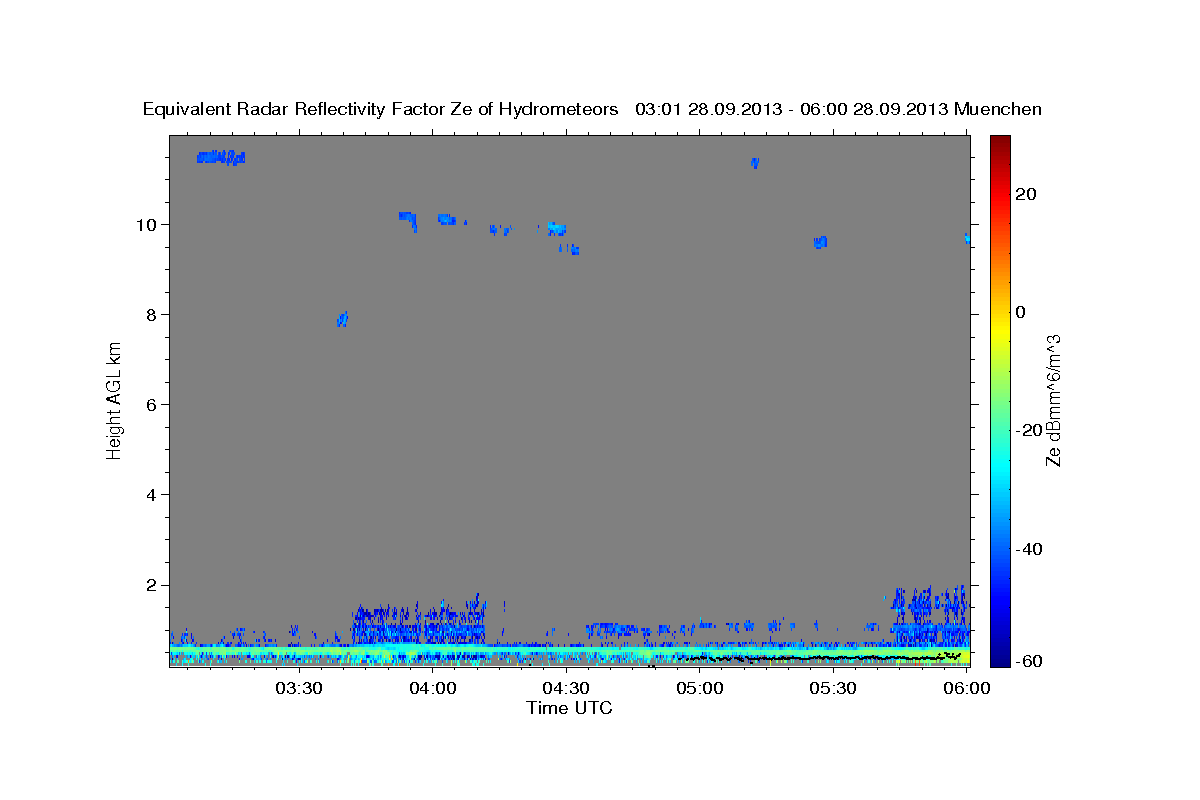Image resolution: width=1200 pixels, height=800 pixels.
Task: Click the 05:00 time tick label
Action: point(700,689)
